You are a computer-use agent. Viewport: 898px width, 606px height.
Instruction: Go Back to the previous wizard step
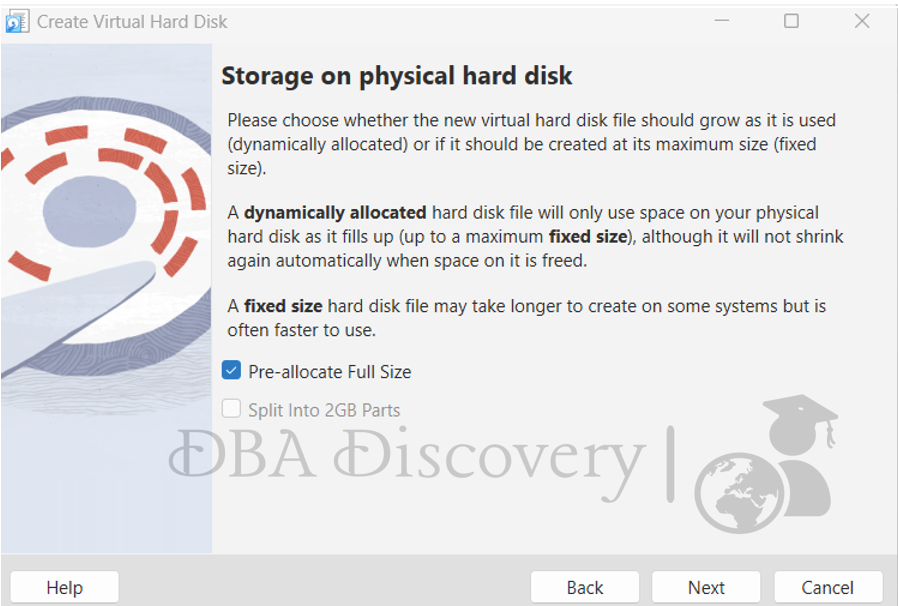click(x=585, y=587)
